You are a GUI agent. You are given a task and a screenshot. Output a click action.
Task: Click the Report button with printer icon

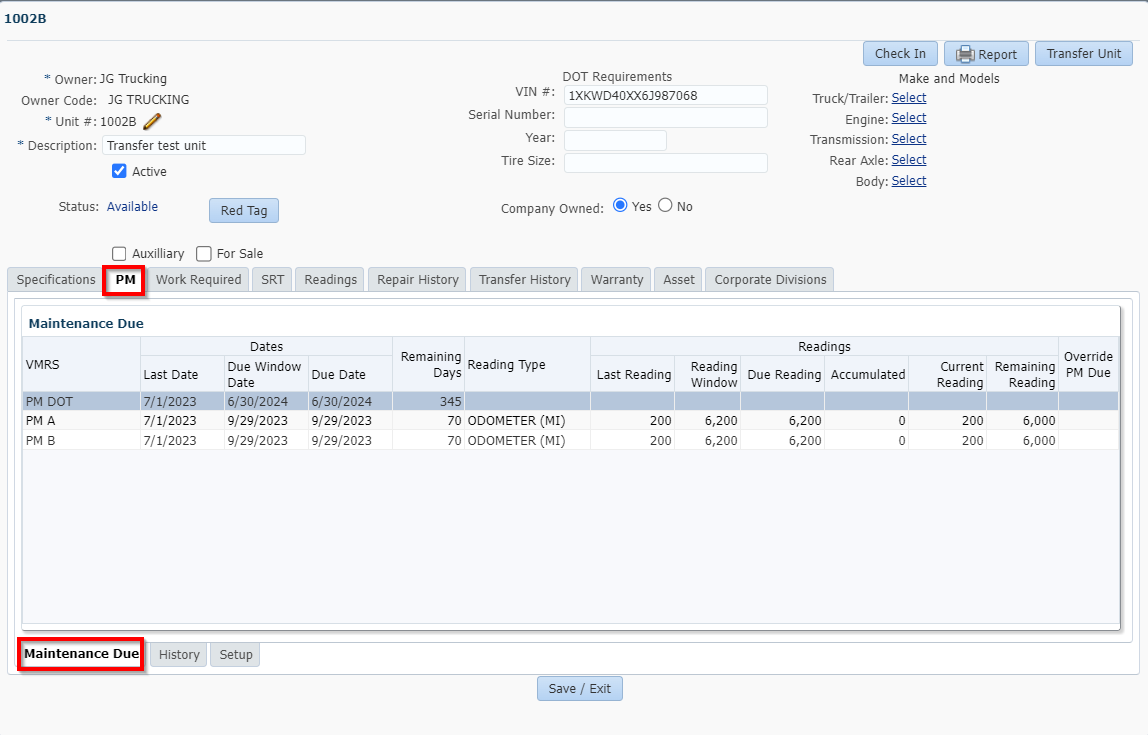[x=985, y=54]
